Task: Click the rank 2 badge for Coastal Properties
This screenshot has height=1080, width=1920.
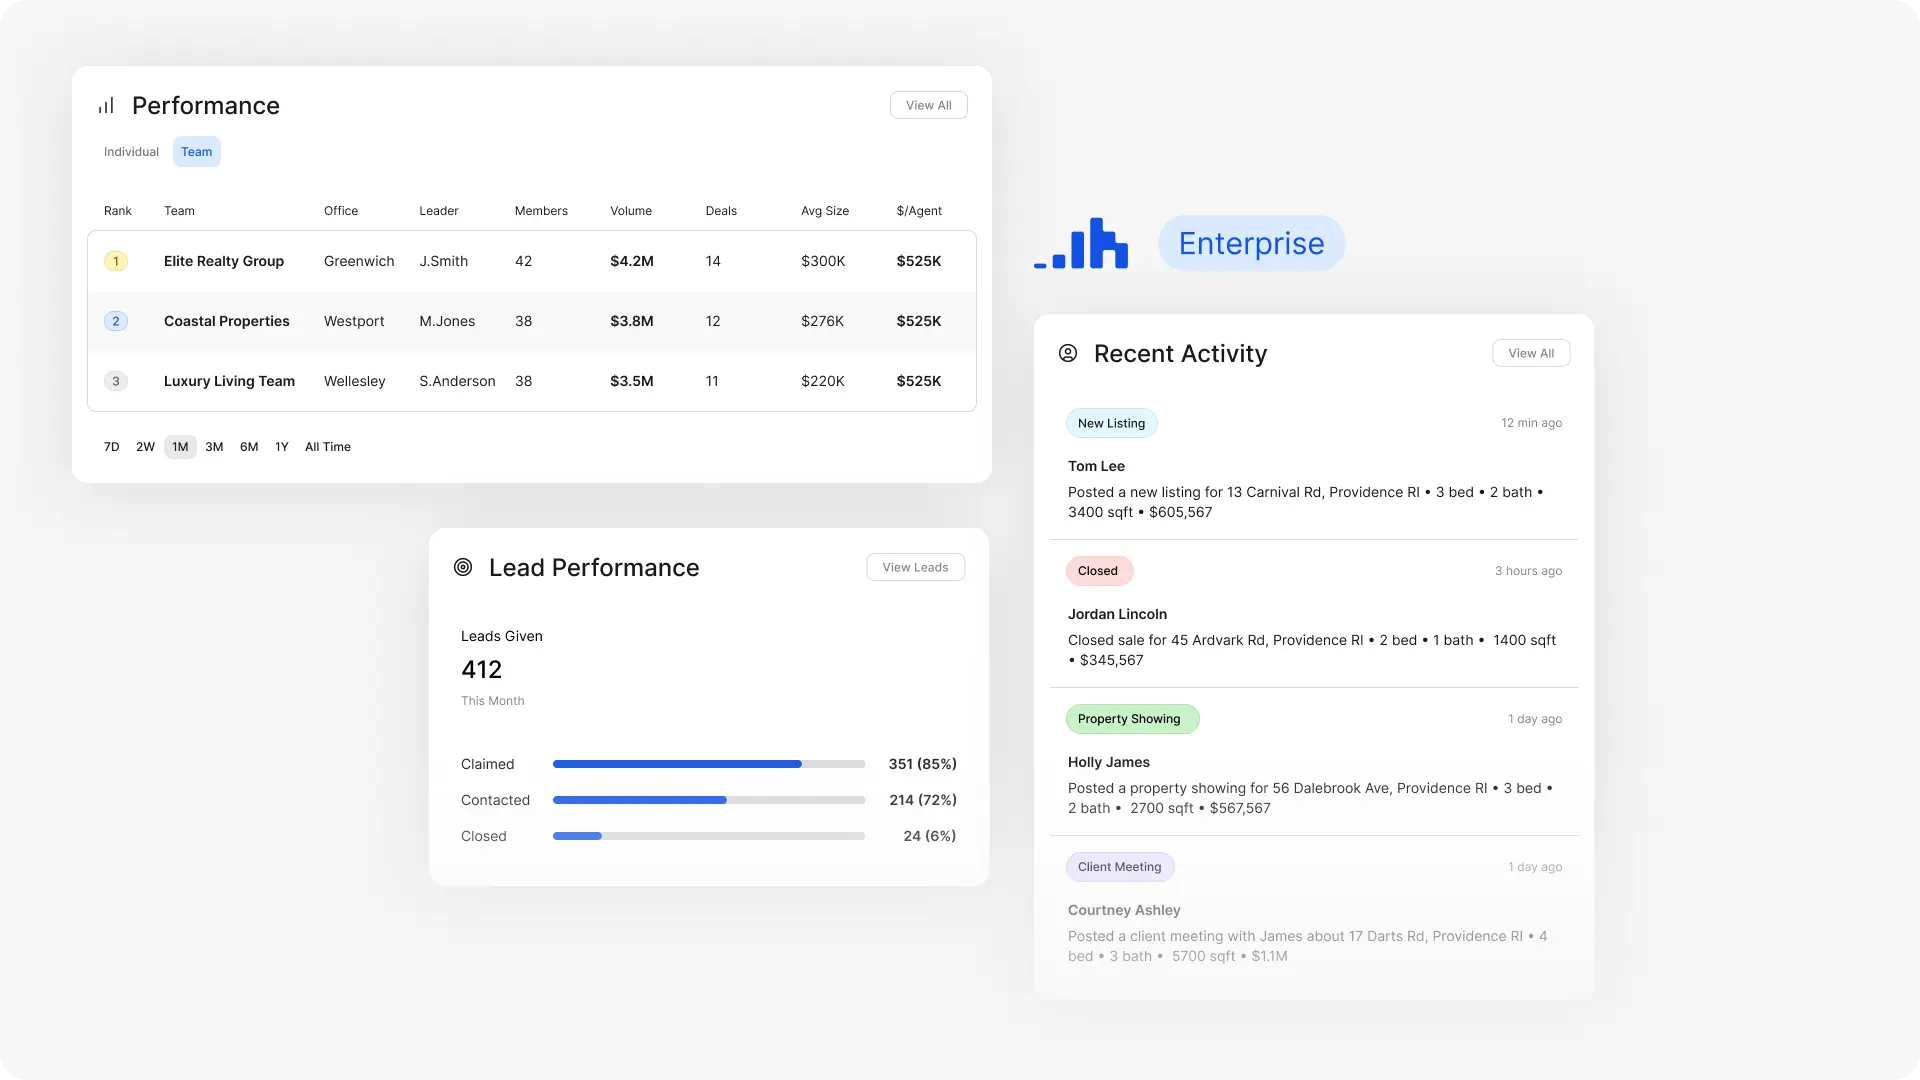Action: tap(116, 321)
